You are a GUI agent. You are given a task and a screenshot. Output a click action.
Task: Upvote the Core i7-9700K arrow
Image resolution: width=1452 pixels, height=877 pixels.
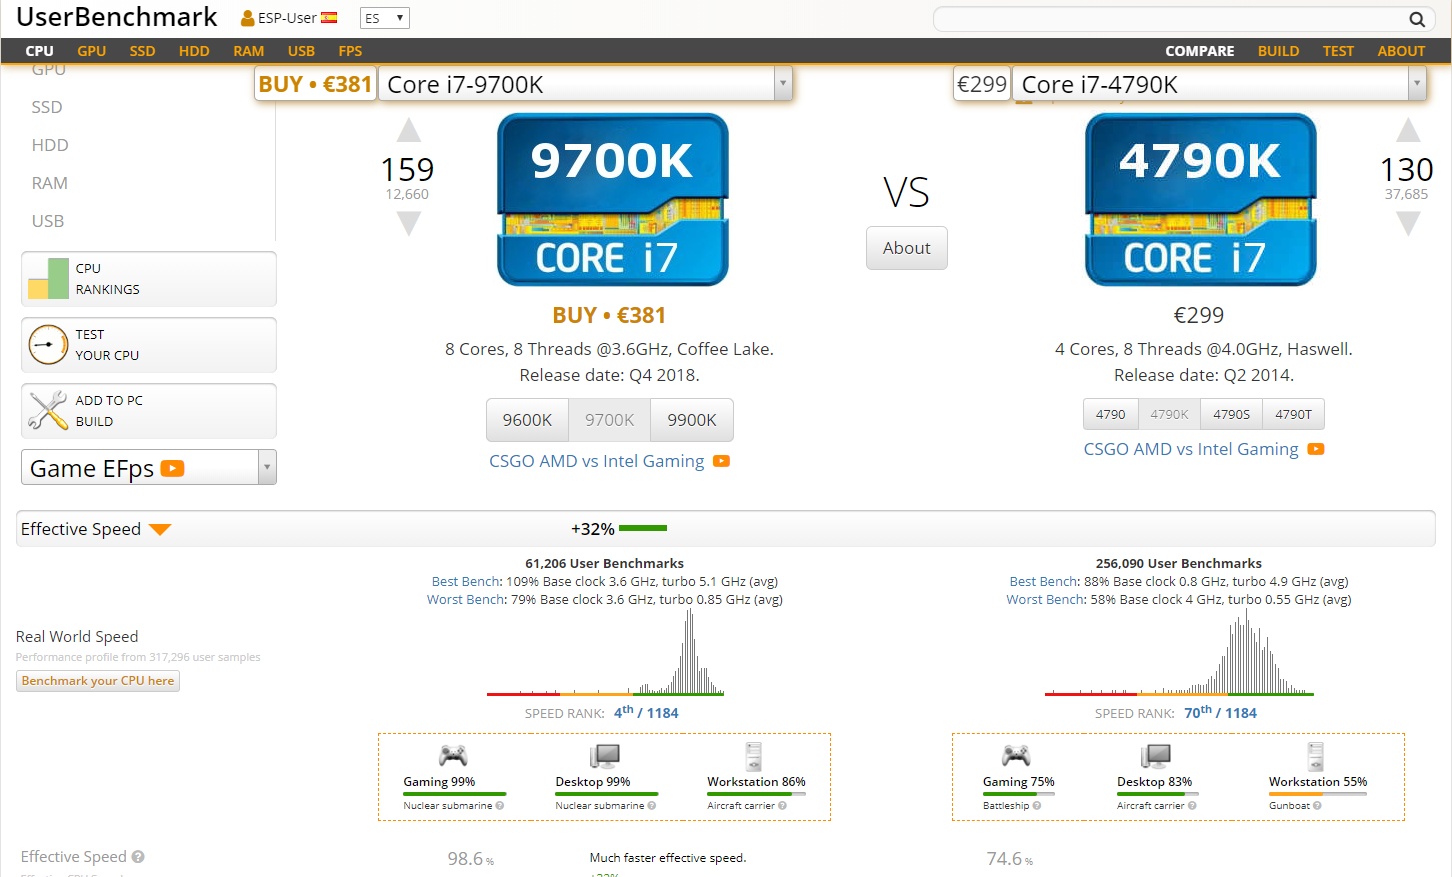[408, 130]
